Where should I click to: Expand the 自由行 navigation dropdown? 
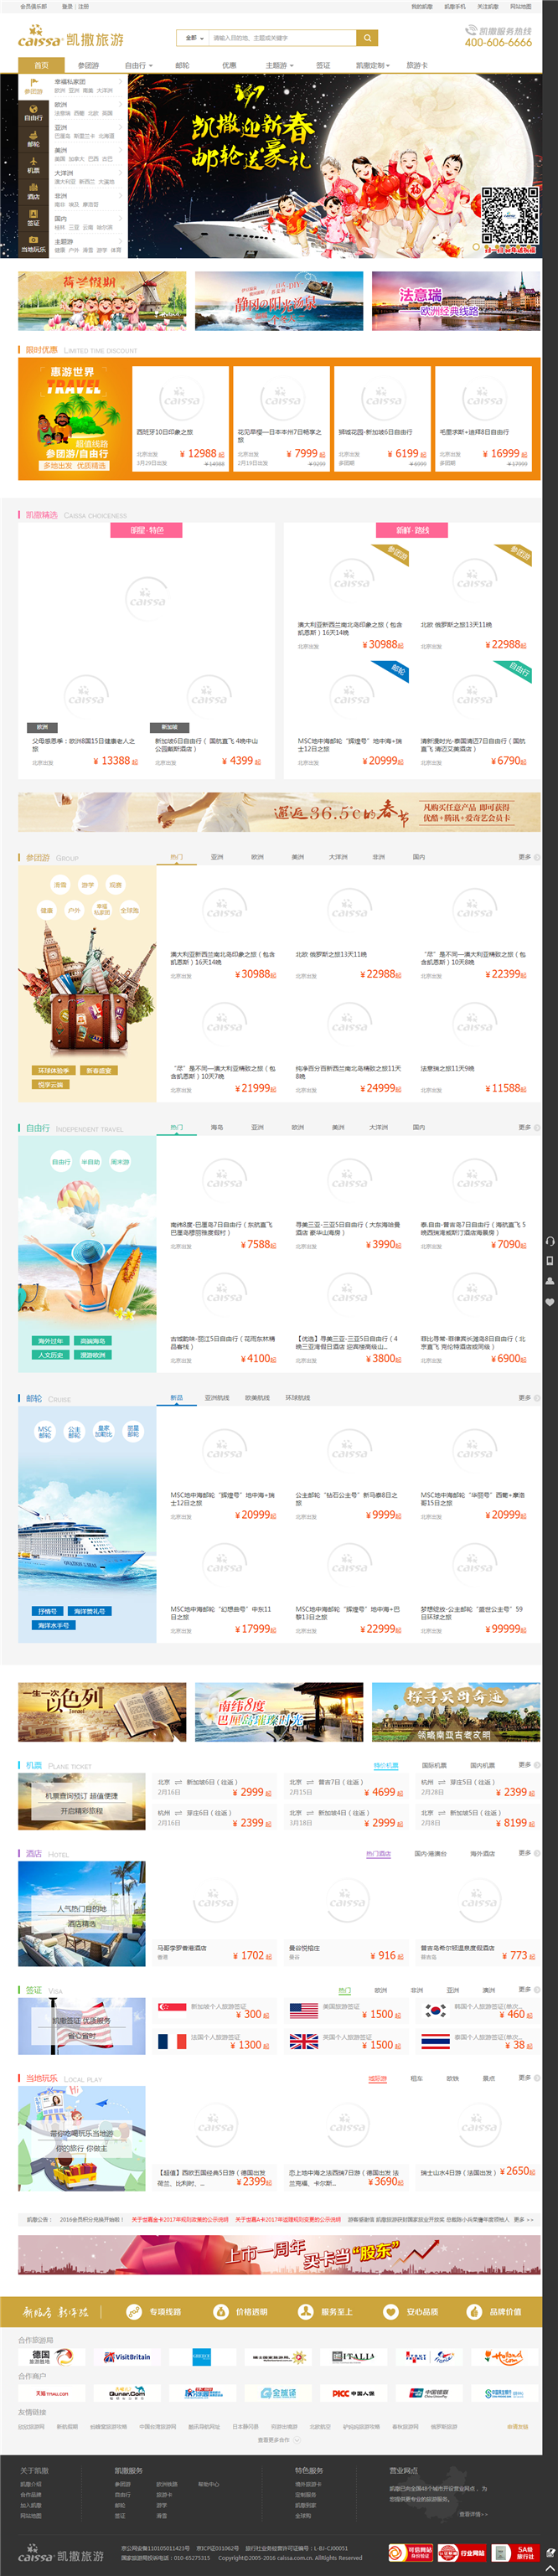coord(138,65)
